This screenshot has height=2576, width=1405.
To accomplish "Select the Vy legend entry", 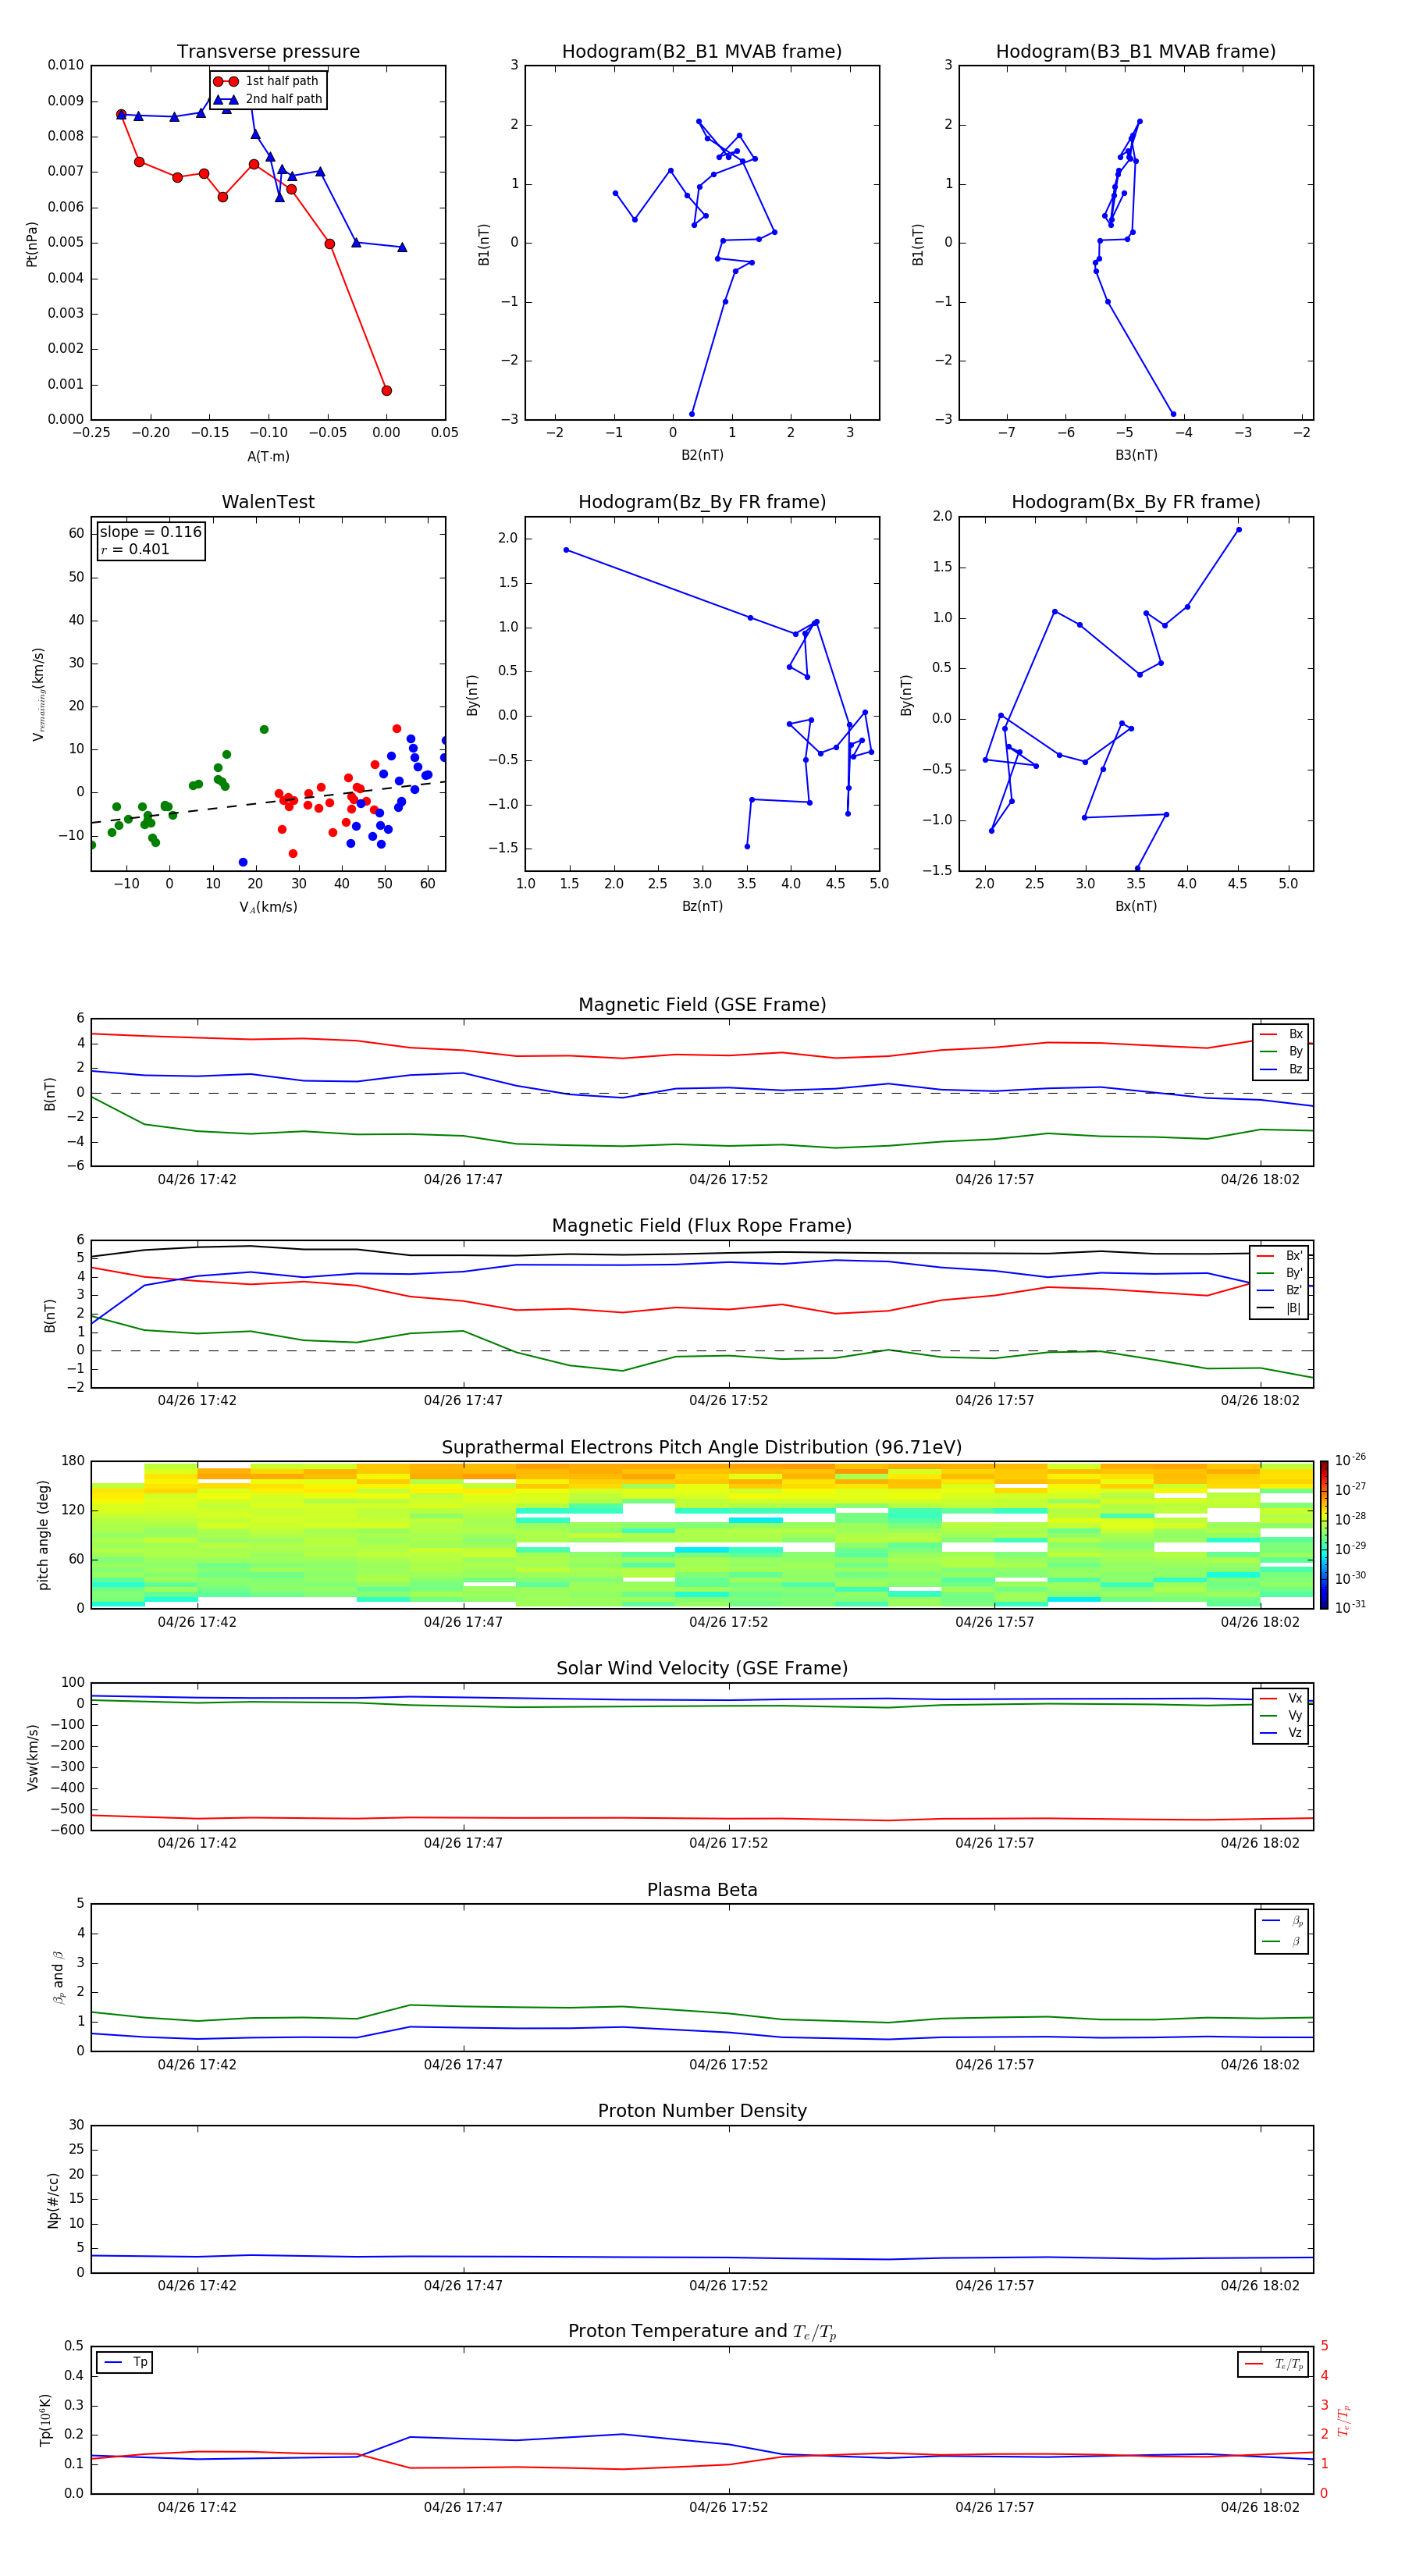I will 1281,1716.
